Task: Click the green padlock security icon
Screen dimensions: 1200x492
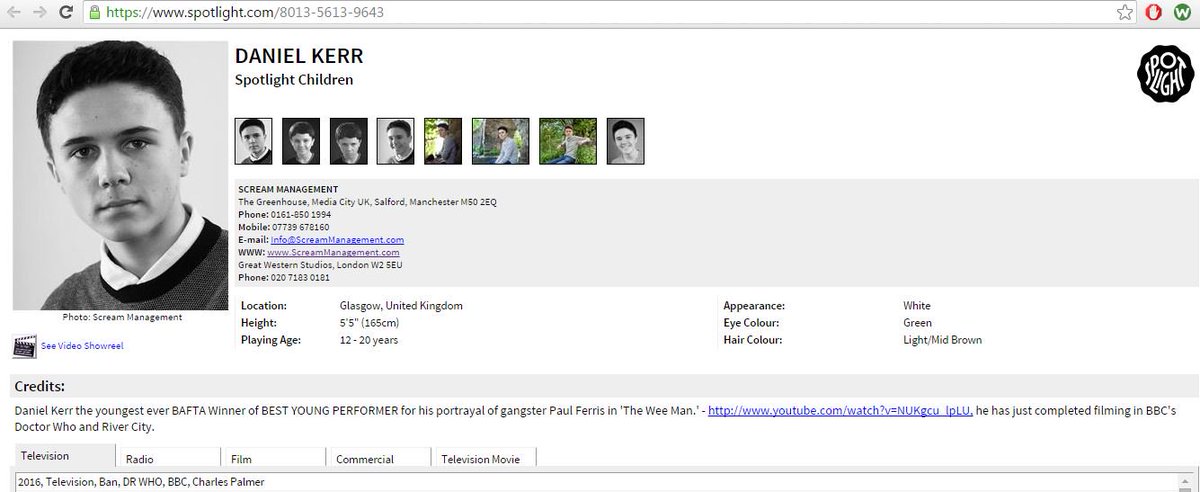Action: coord(94,13)
